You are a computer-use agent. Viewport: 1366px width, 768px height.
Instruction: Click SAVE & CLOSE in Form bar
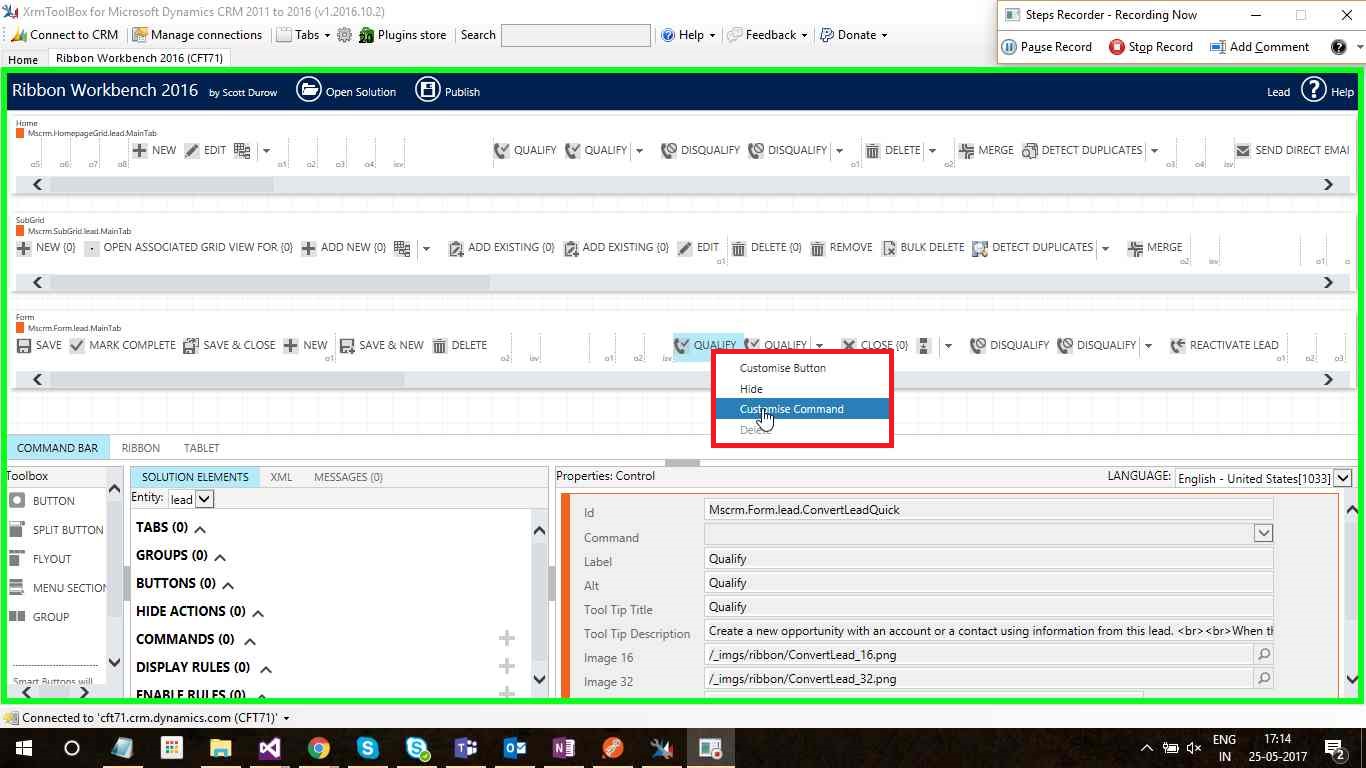229,346
